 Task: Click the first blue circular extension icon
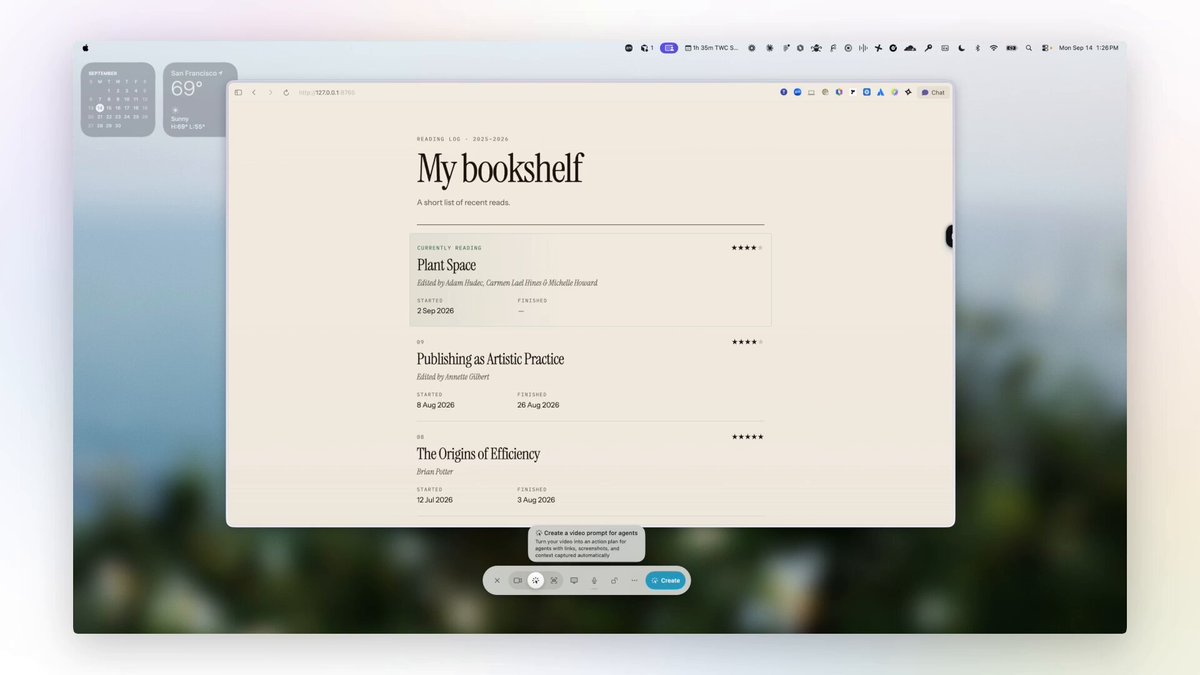(784, 92)
